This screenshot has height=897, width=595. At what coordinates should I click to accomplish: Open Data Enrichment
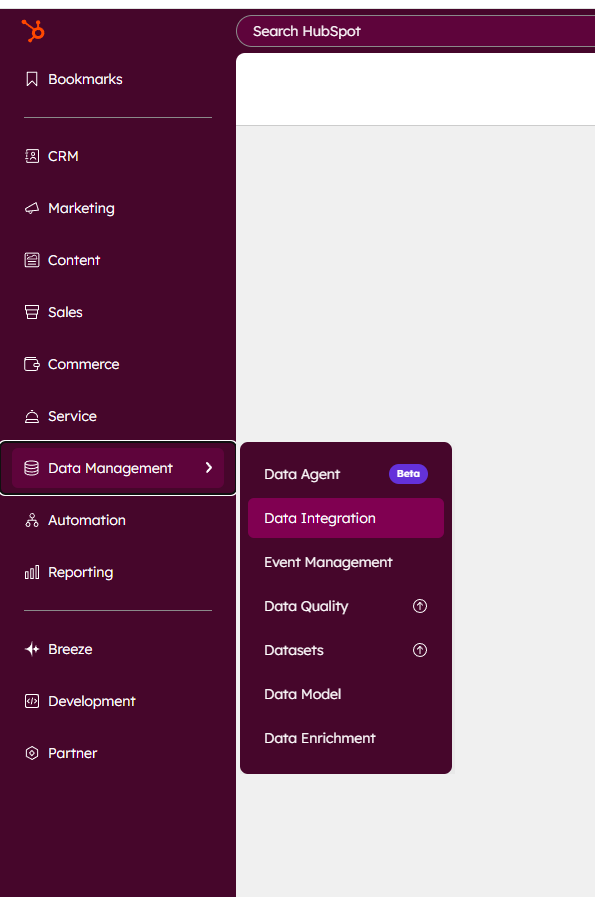tap(318, 738)
